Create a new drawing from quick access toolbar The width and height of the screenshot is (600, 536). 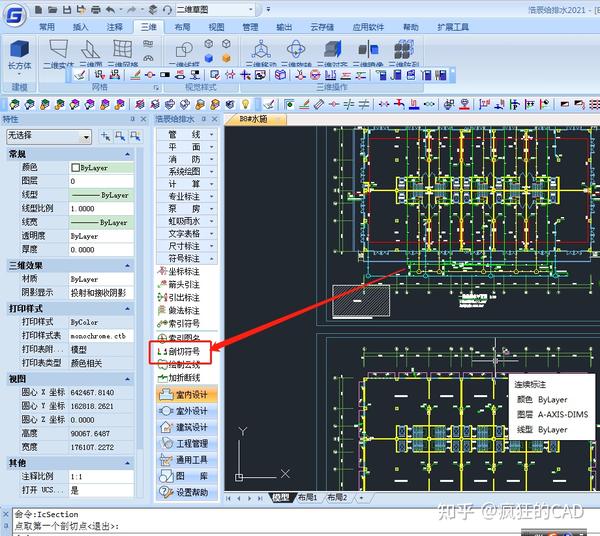(39, 9)
